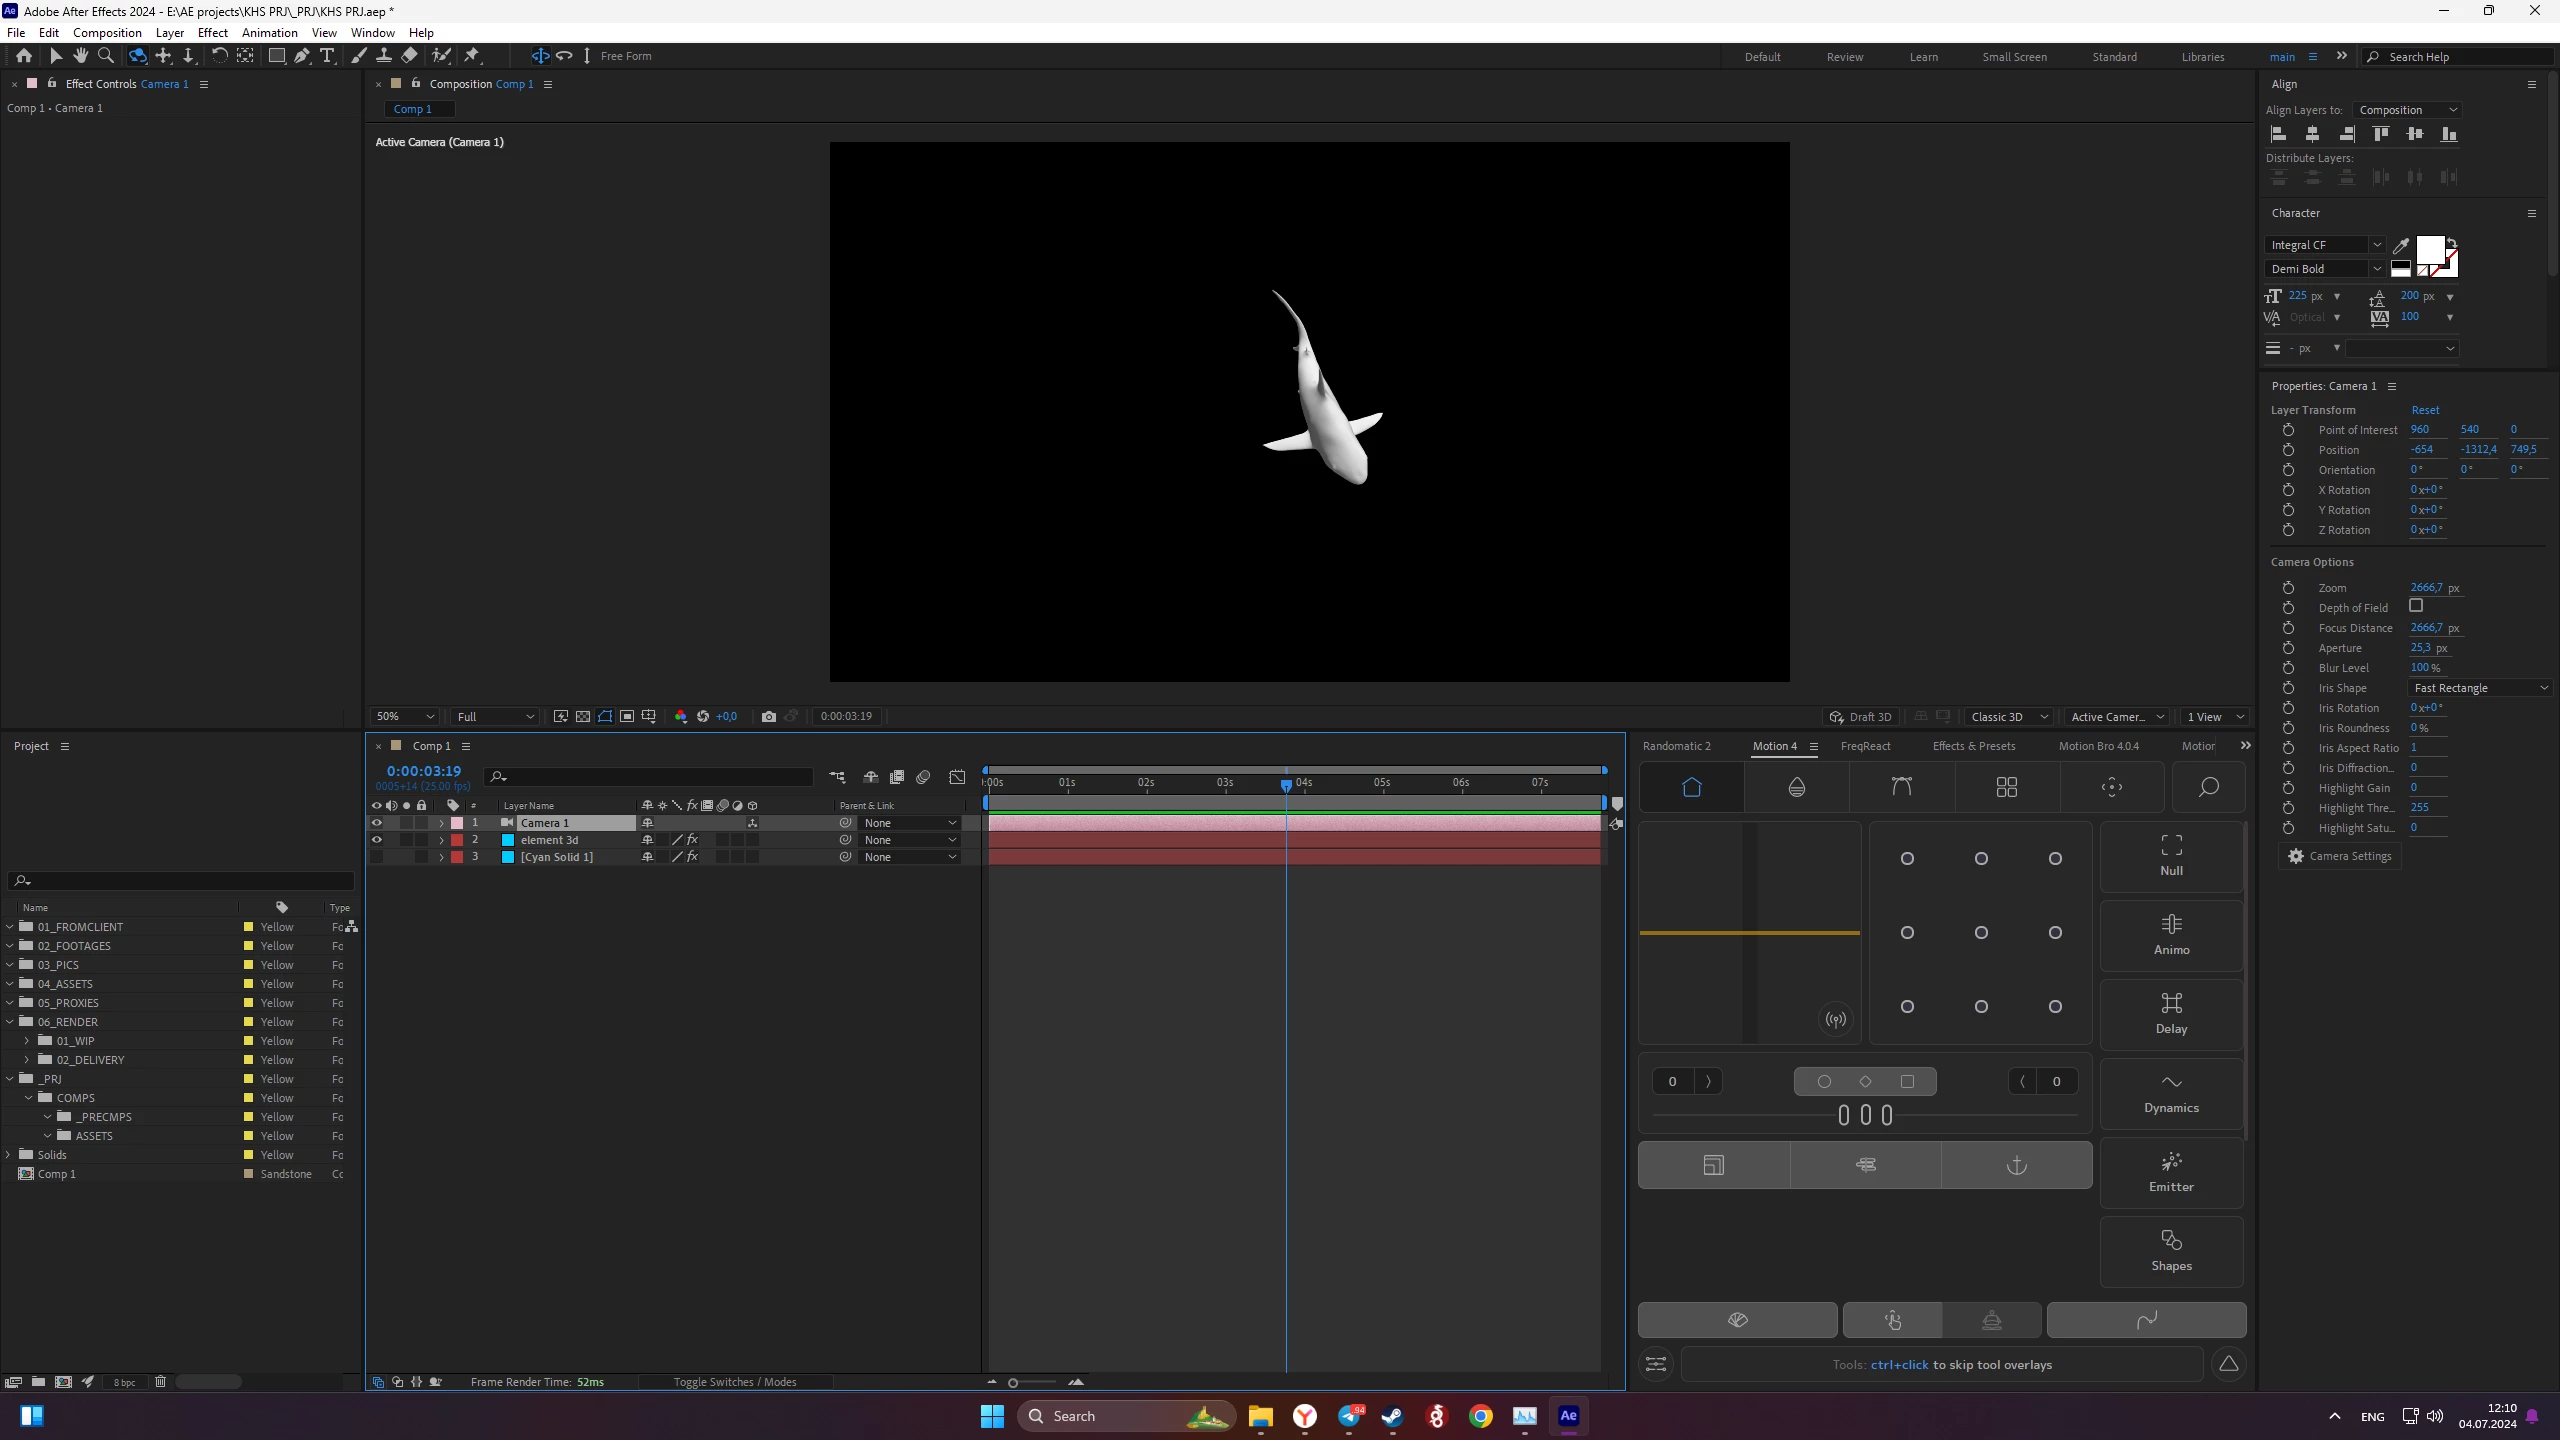The image size is (2560, 1440).
Task: Switch to the Effects & Presets tab
Action: [x=1973, y=746]
